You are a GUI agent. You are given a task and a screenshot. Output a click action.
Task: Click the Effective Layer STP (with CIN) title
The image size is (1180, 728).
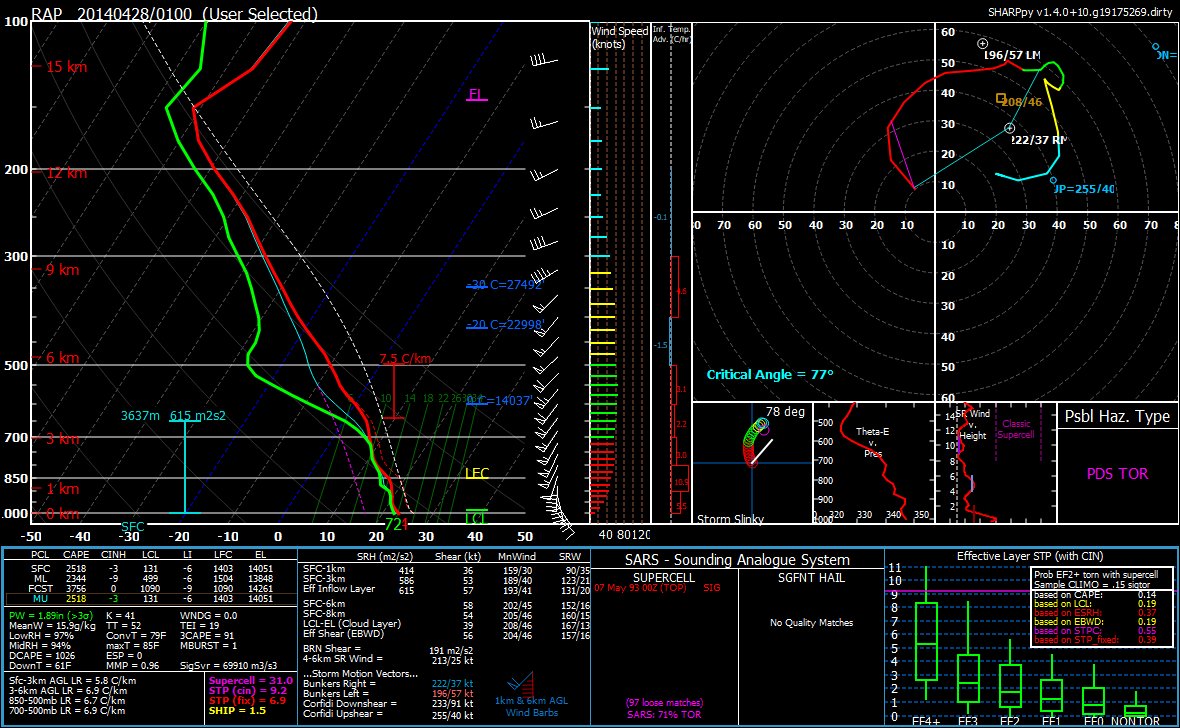tap(1029, 556)
